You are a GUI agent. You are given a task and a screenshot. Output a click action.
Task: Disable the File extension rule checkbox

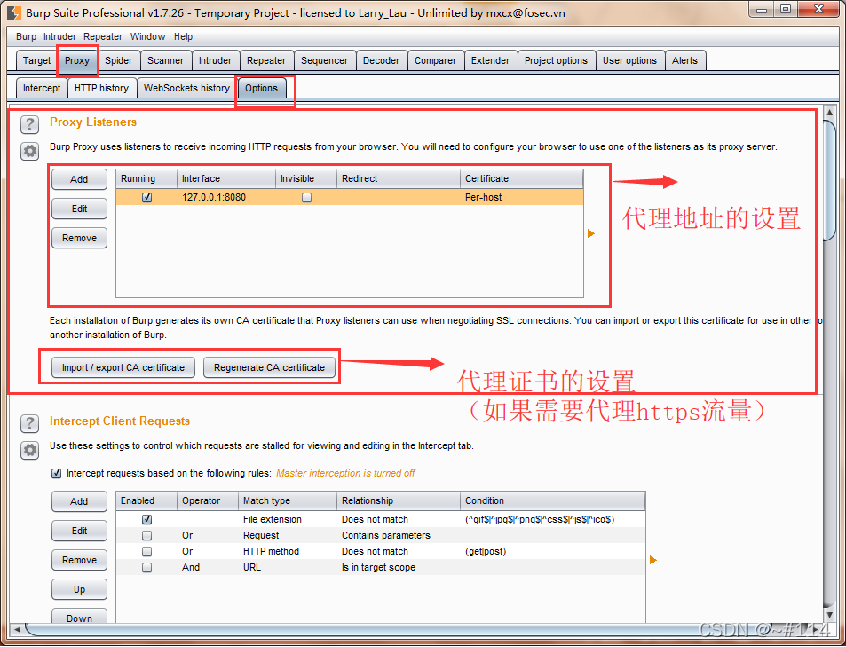point(147,520)
